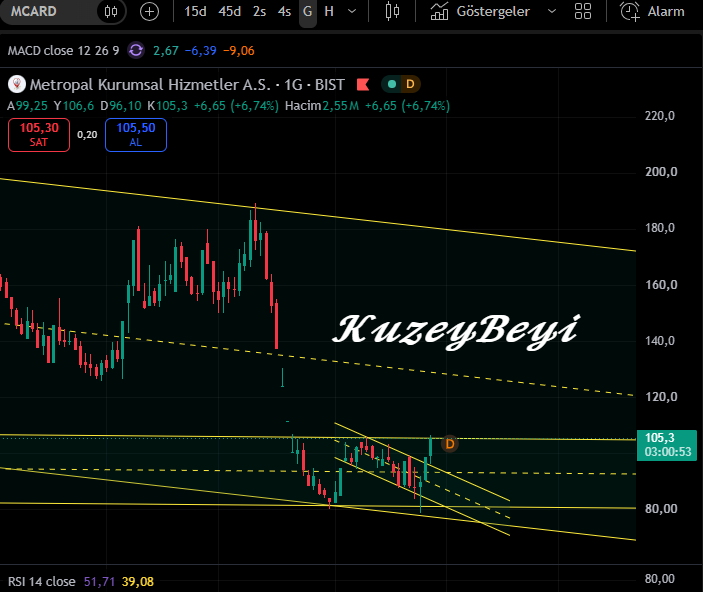
Task: Click the 200,0 price axis label
Action: tap(661, 172)
